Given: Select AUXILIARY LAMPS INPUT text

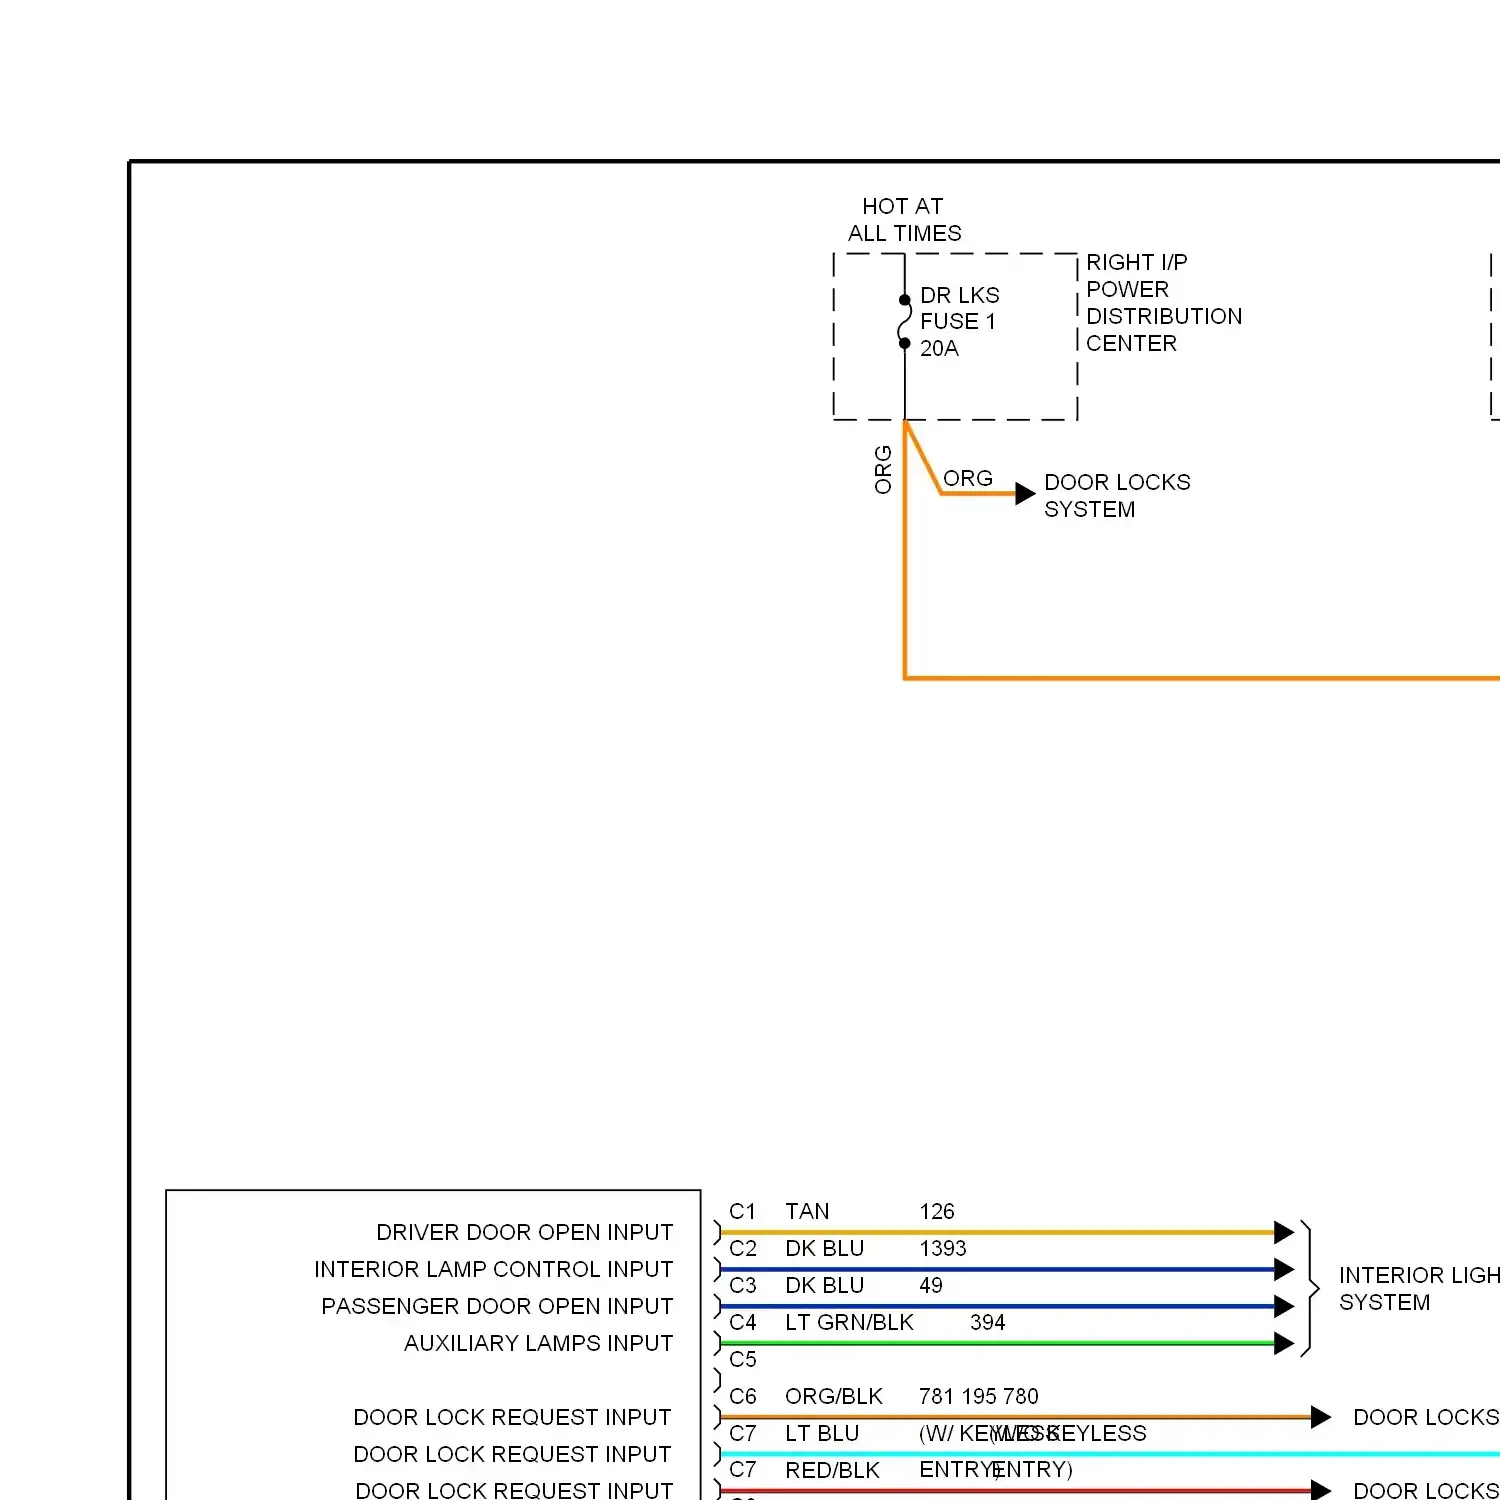Looking at the screenshot, I should coord(539,1343).
